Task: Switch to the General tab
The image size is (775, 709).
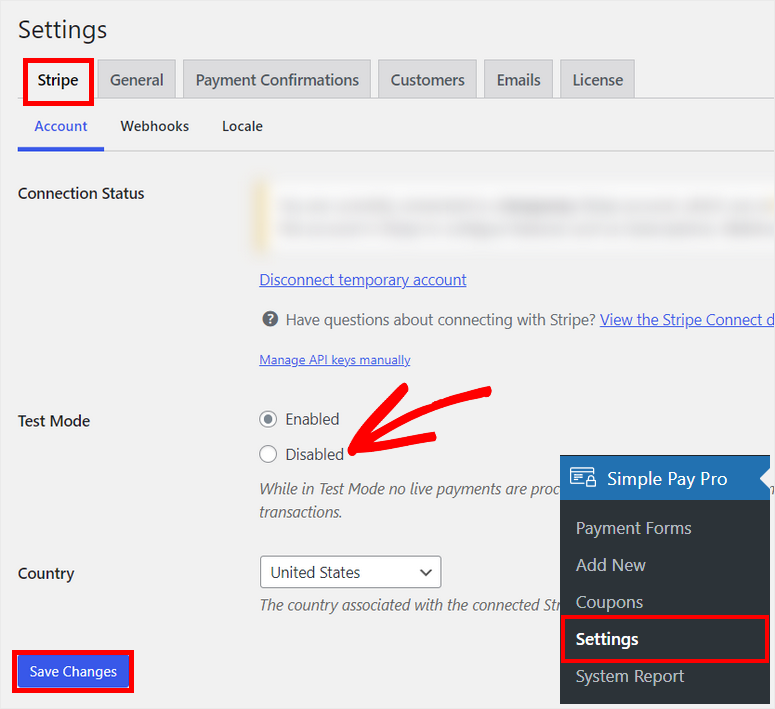Action: pos(136,80)
